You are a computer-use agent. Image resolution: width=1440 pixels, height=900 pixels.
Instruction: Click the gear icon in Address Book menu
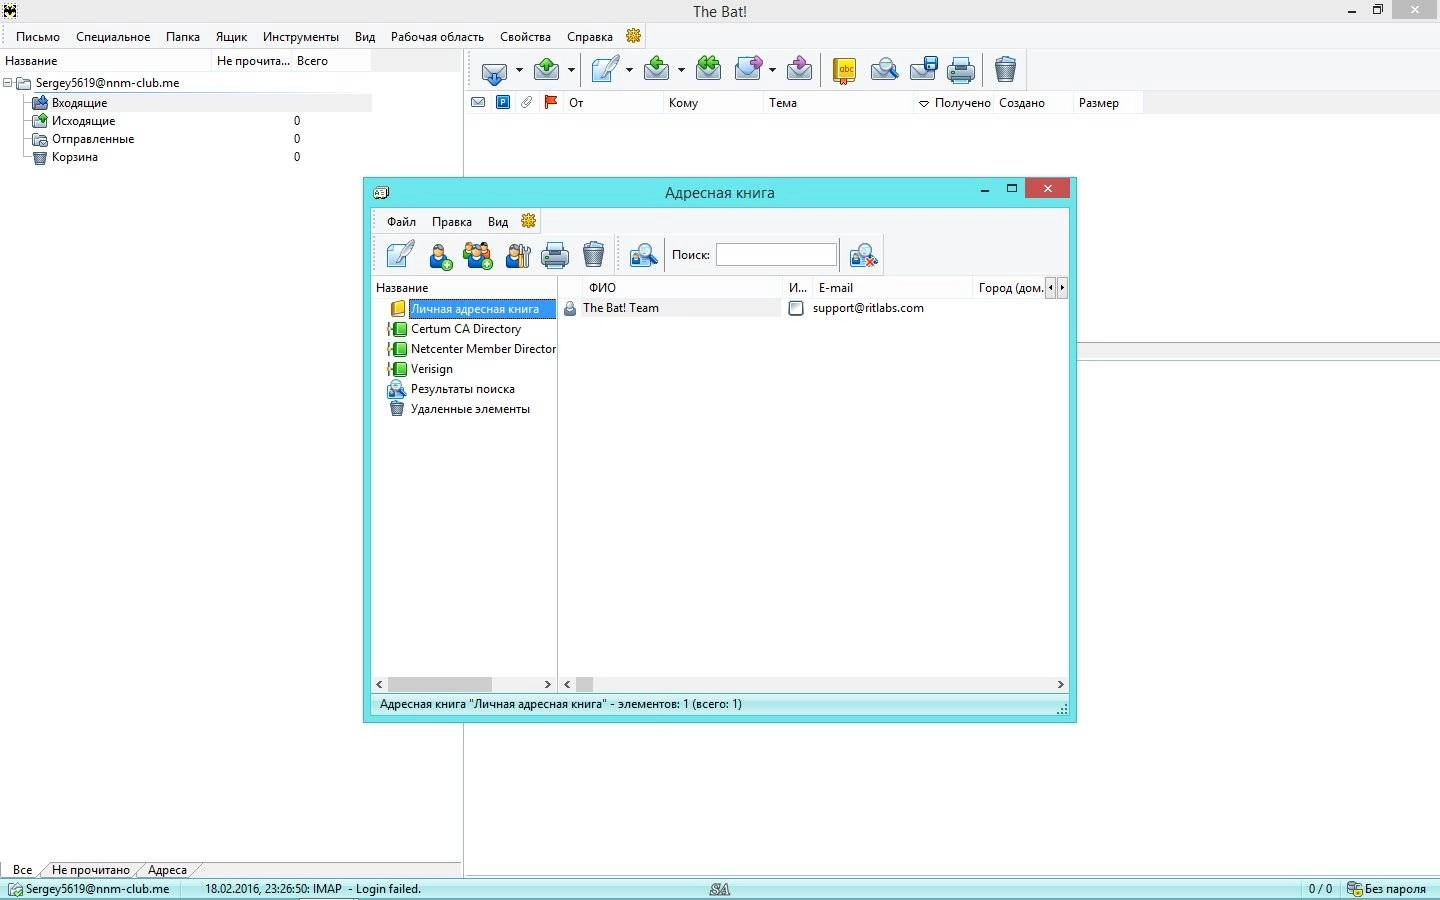pos(529,221)
